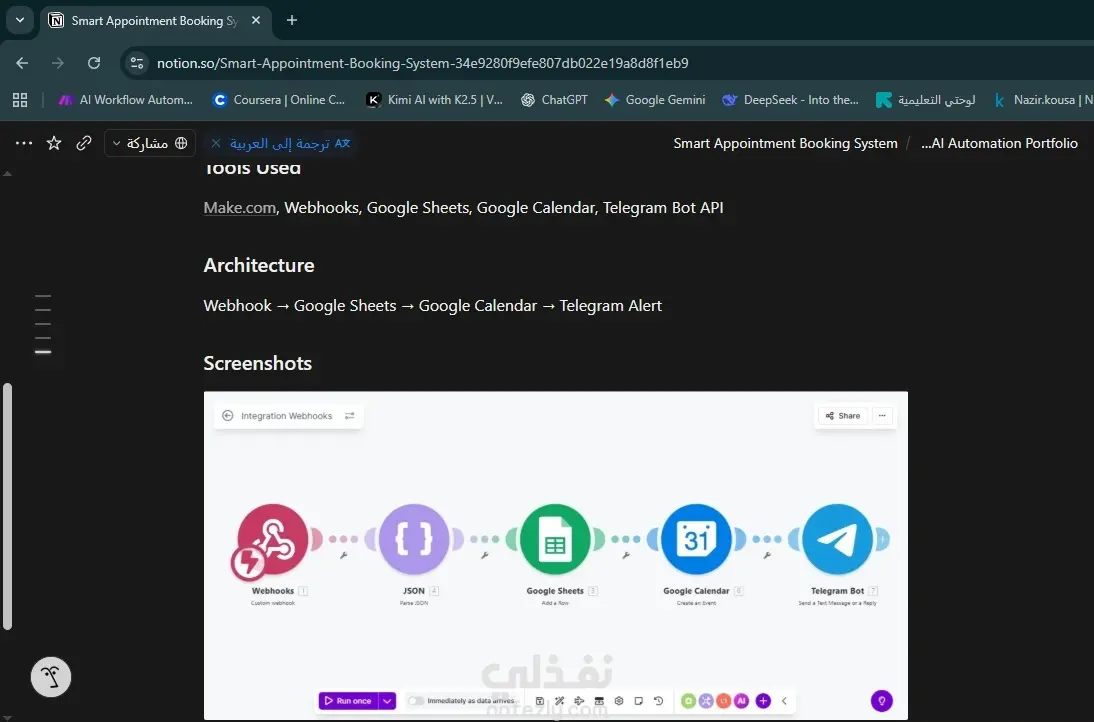The width and height of the screenshot is (1094, 722).
Task: Reload the Notion page
Action: 94,63
